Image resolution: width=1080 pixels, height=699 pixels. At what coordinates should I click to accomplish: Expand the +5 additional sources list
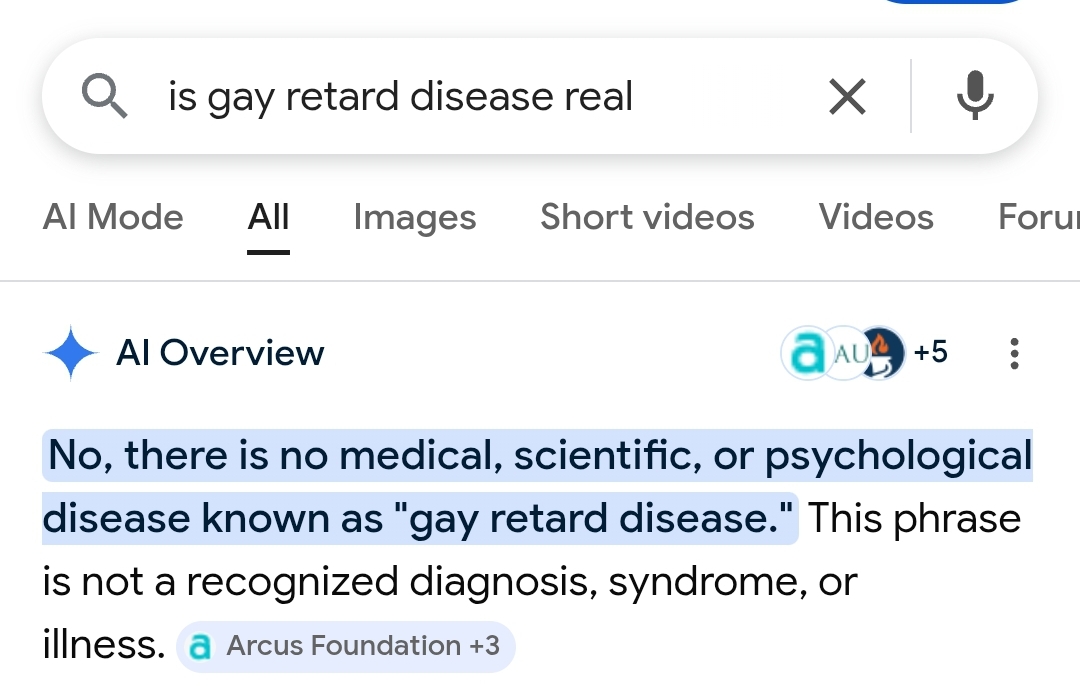(929, 352)
